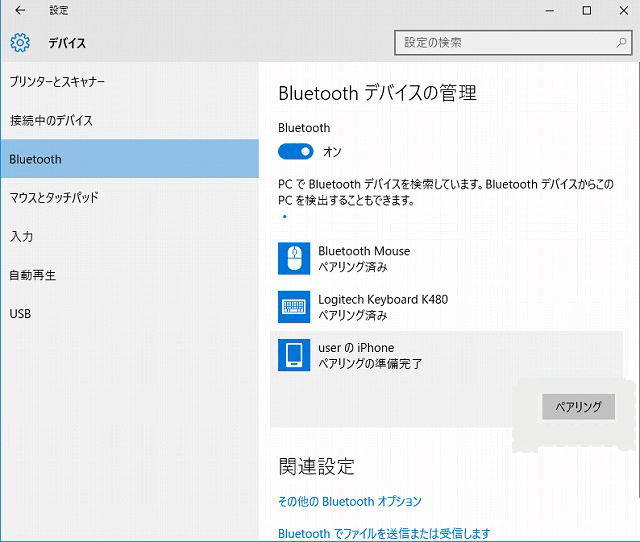Click the 設定の検索 search field

click(x=503, y=43)
